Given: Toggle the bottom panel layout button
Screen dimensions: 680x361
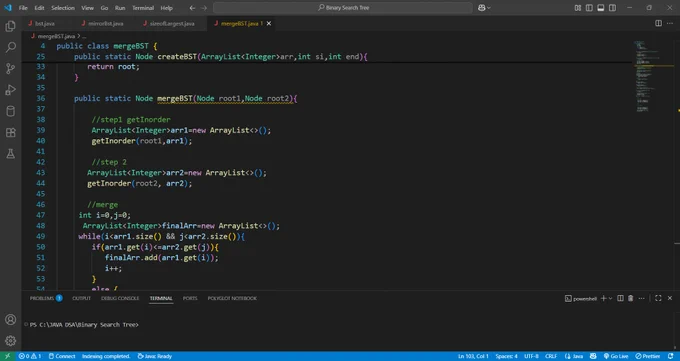Looking at the screenshot, I should 601,8.
